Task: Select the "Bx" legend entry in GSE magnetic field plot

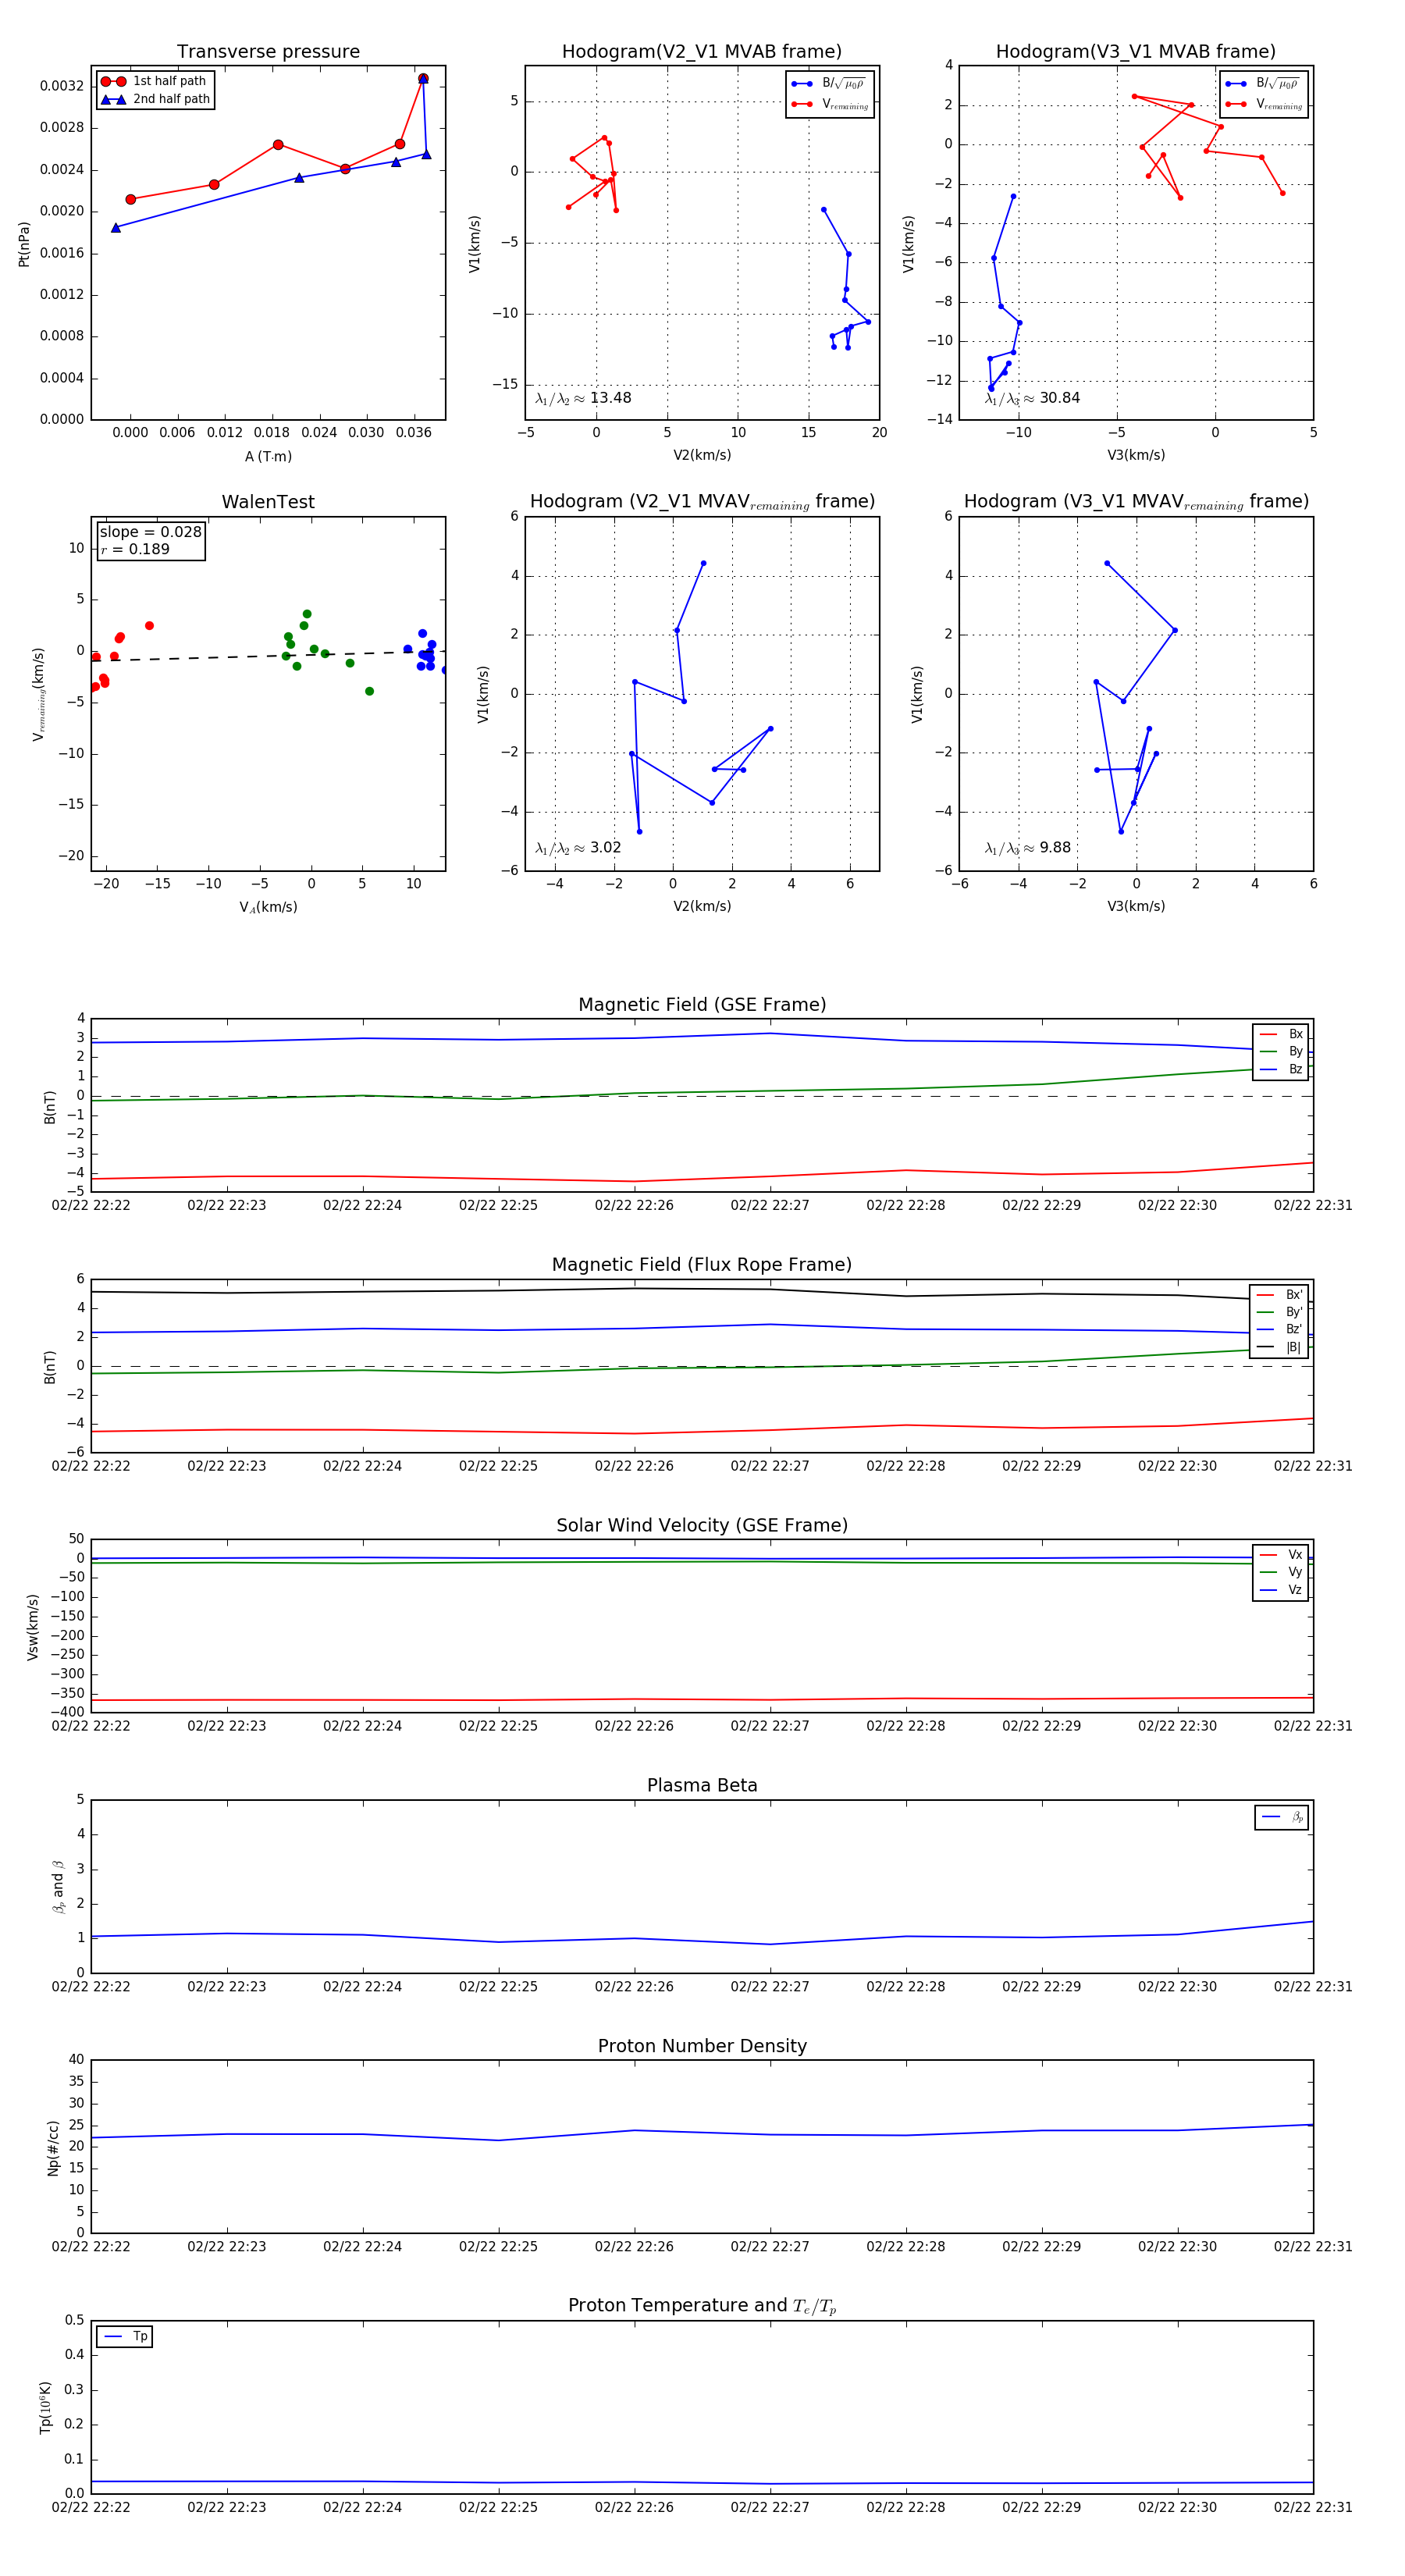Action: tap(1281, 1034)
